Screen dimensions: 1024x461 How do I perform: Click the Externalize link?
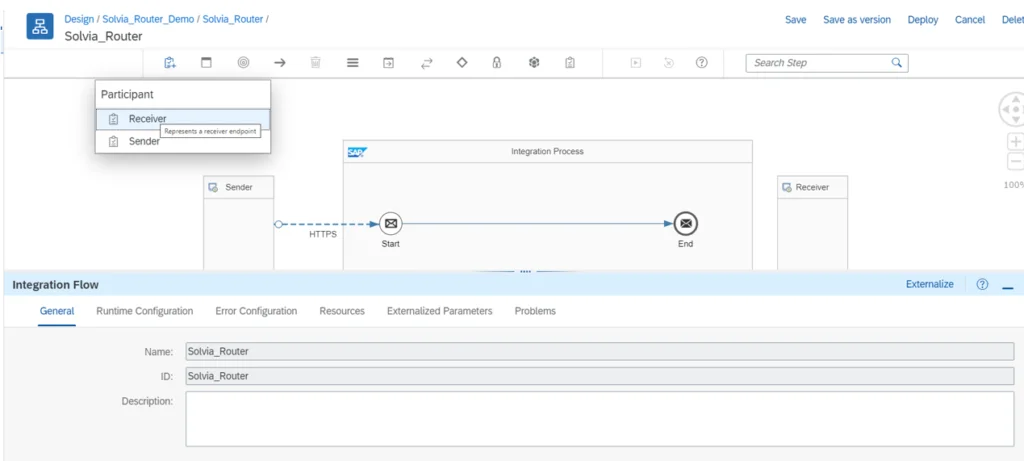(x=929, y=285)
